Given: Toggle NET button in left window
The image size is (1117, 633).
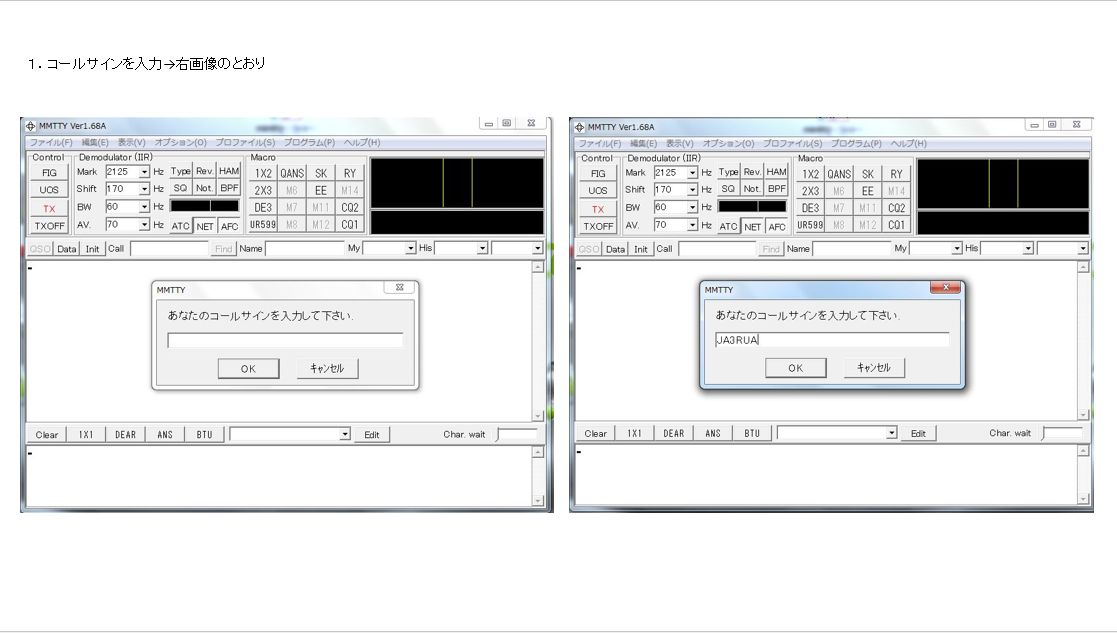Looking at the screenshot, I should (x=204, y=226).
